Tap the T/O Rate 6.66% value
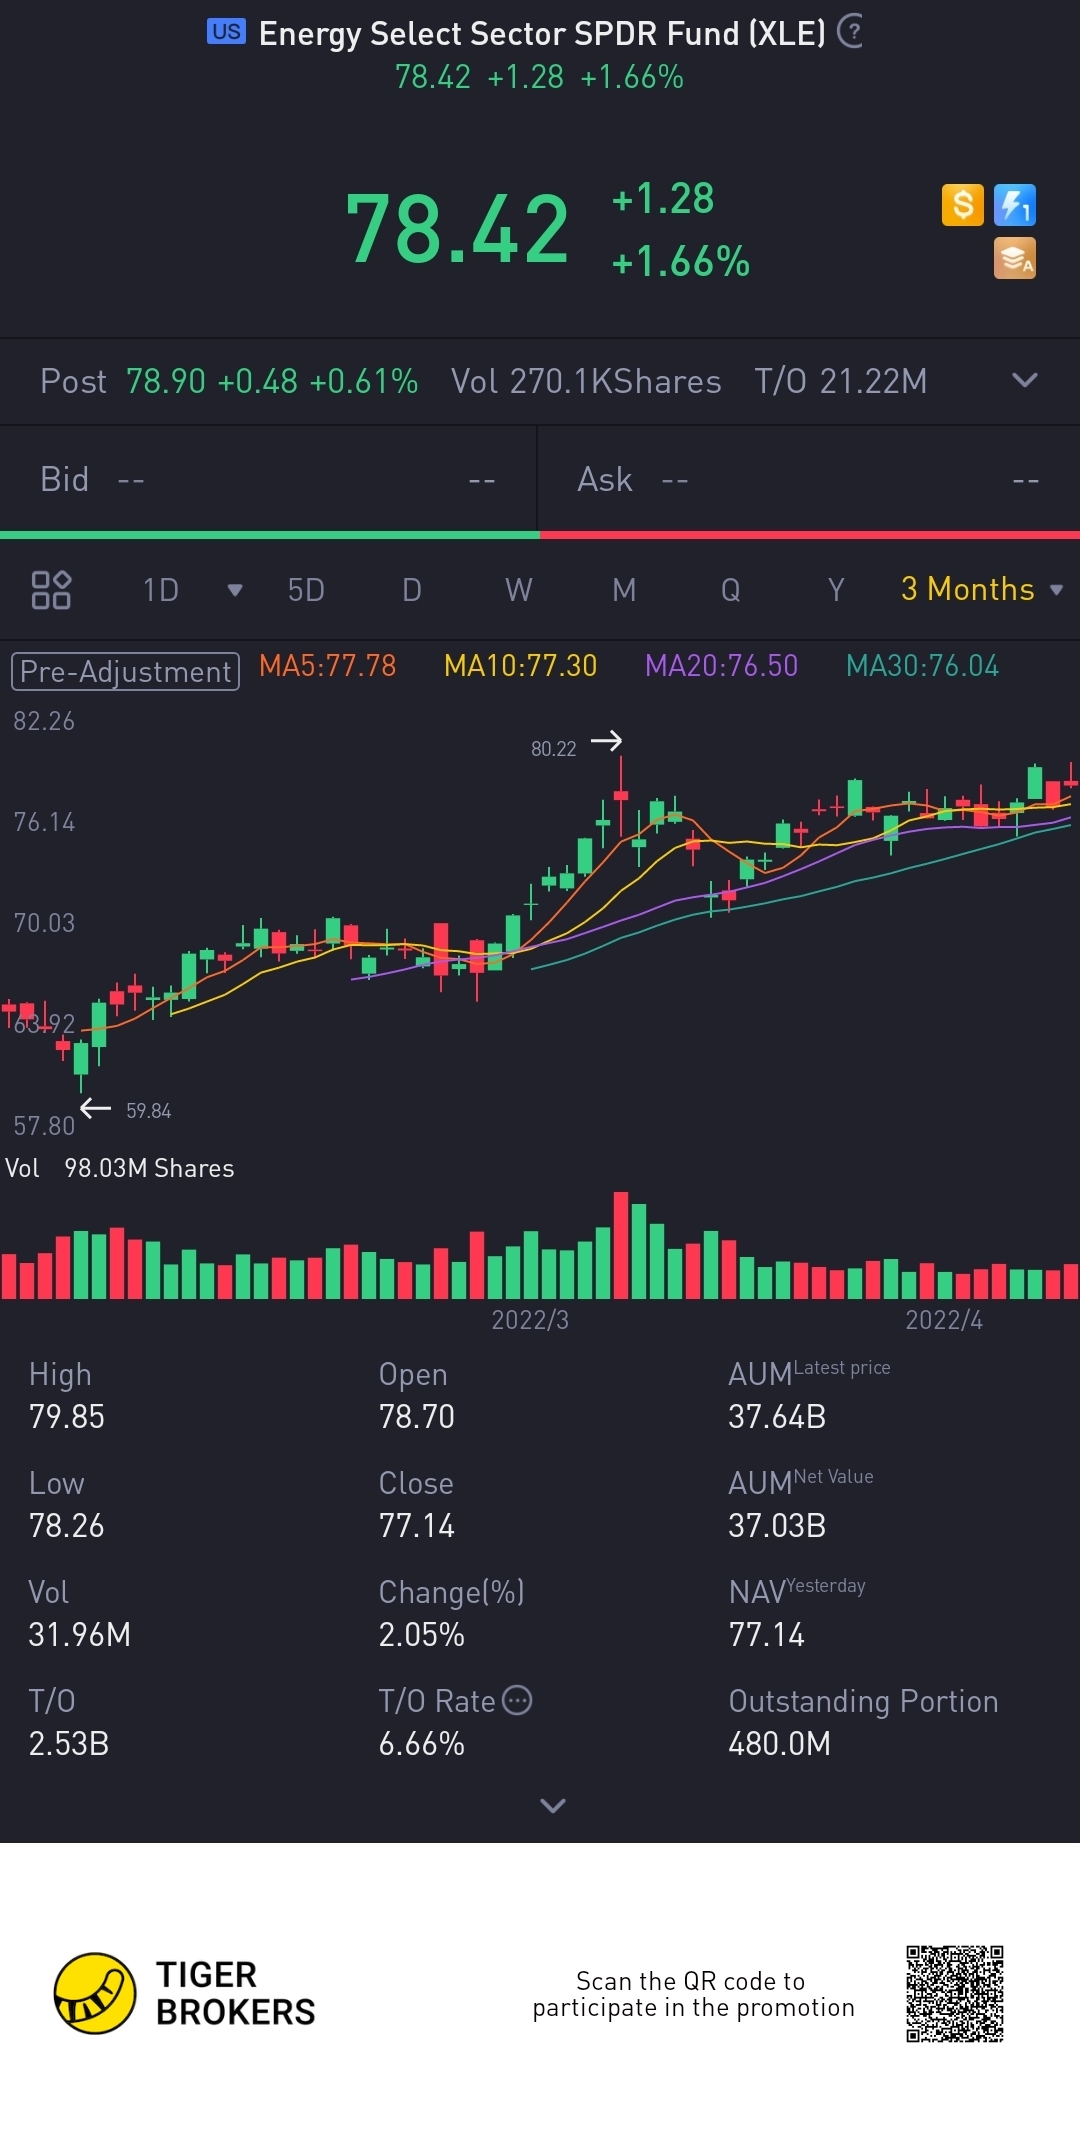 pyautogui.click(x=422, y=1743)
